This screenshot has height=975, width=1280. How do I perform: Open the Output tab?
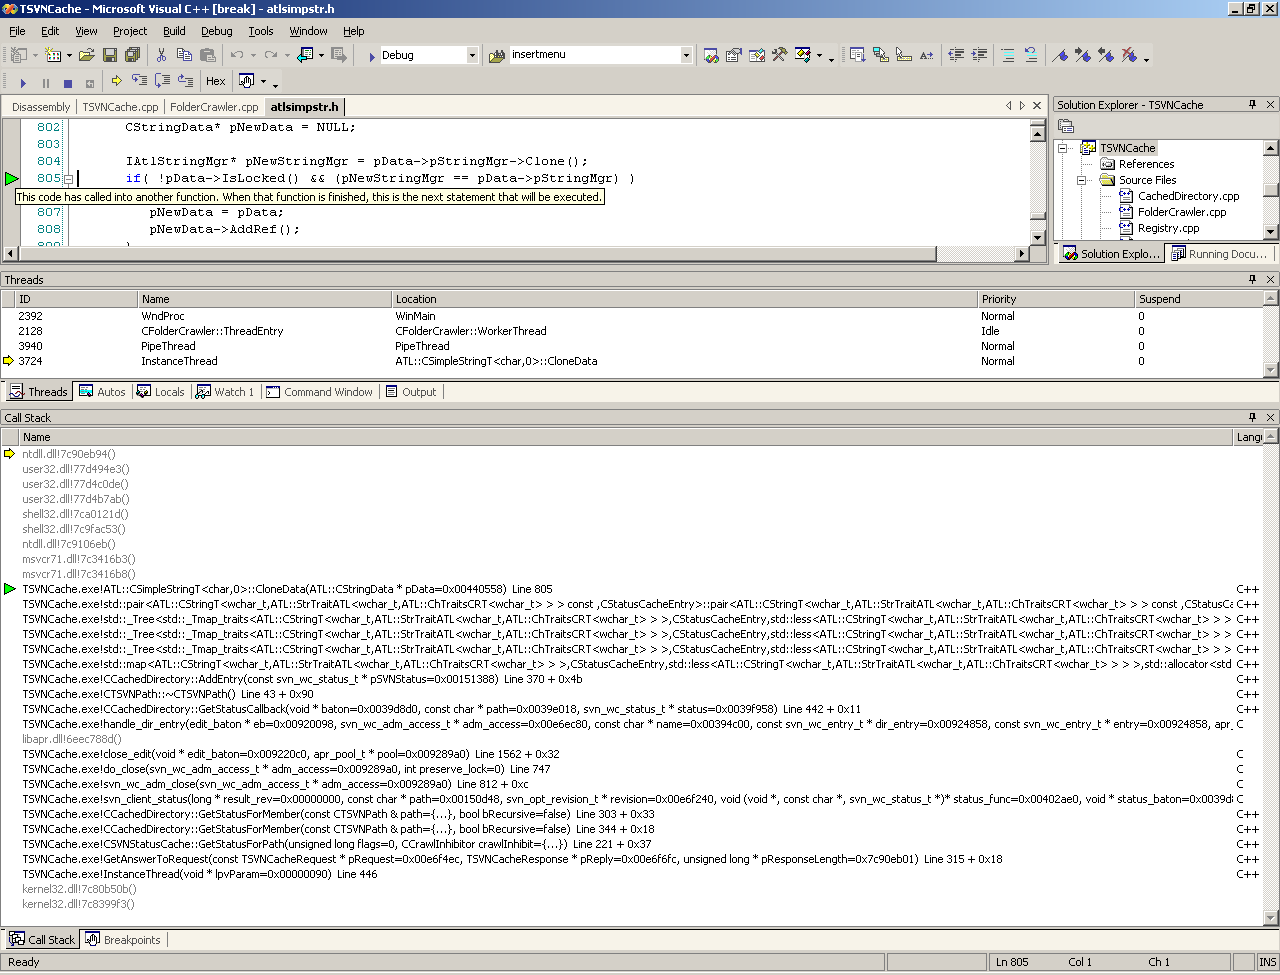[411, 392]
